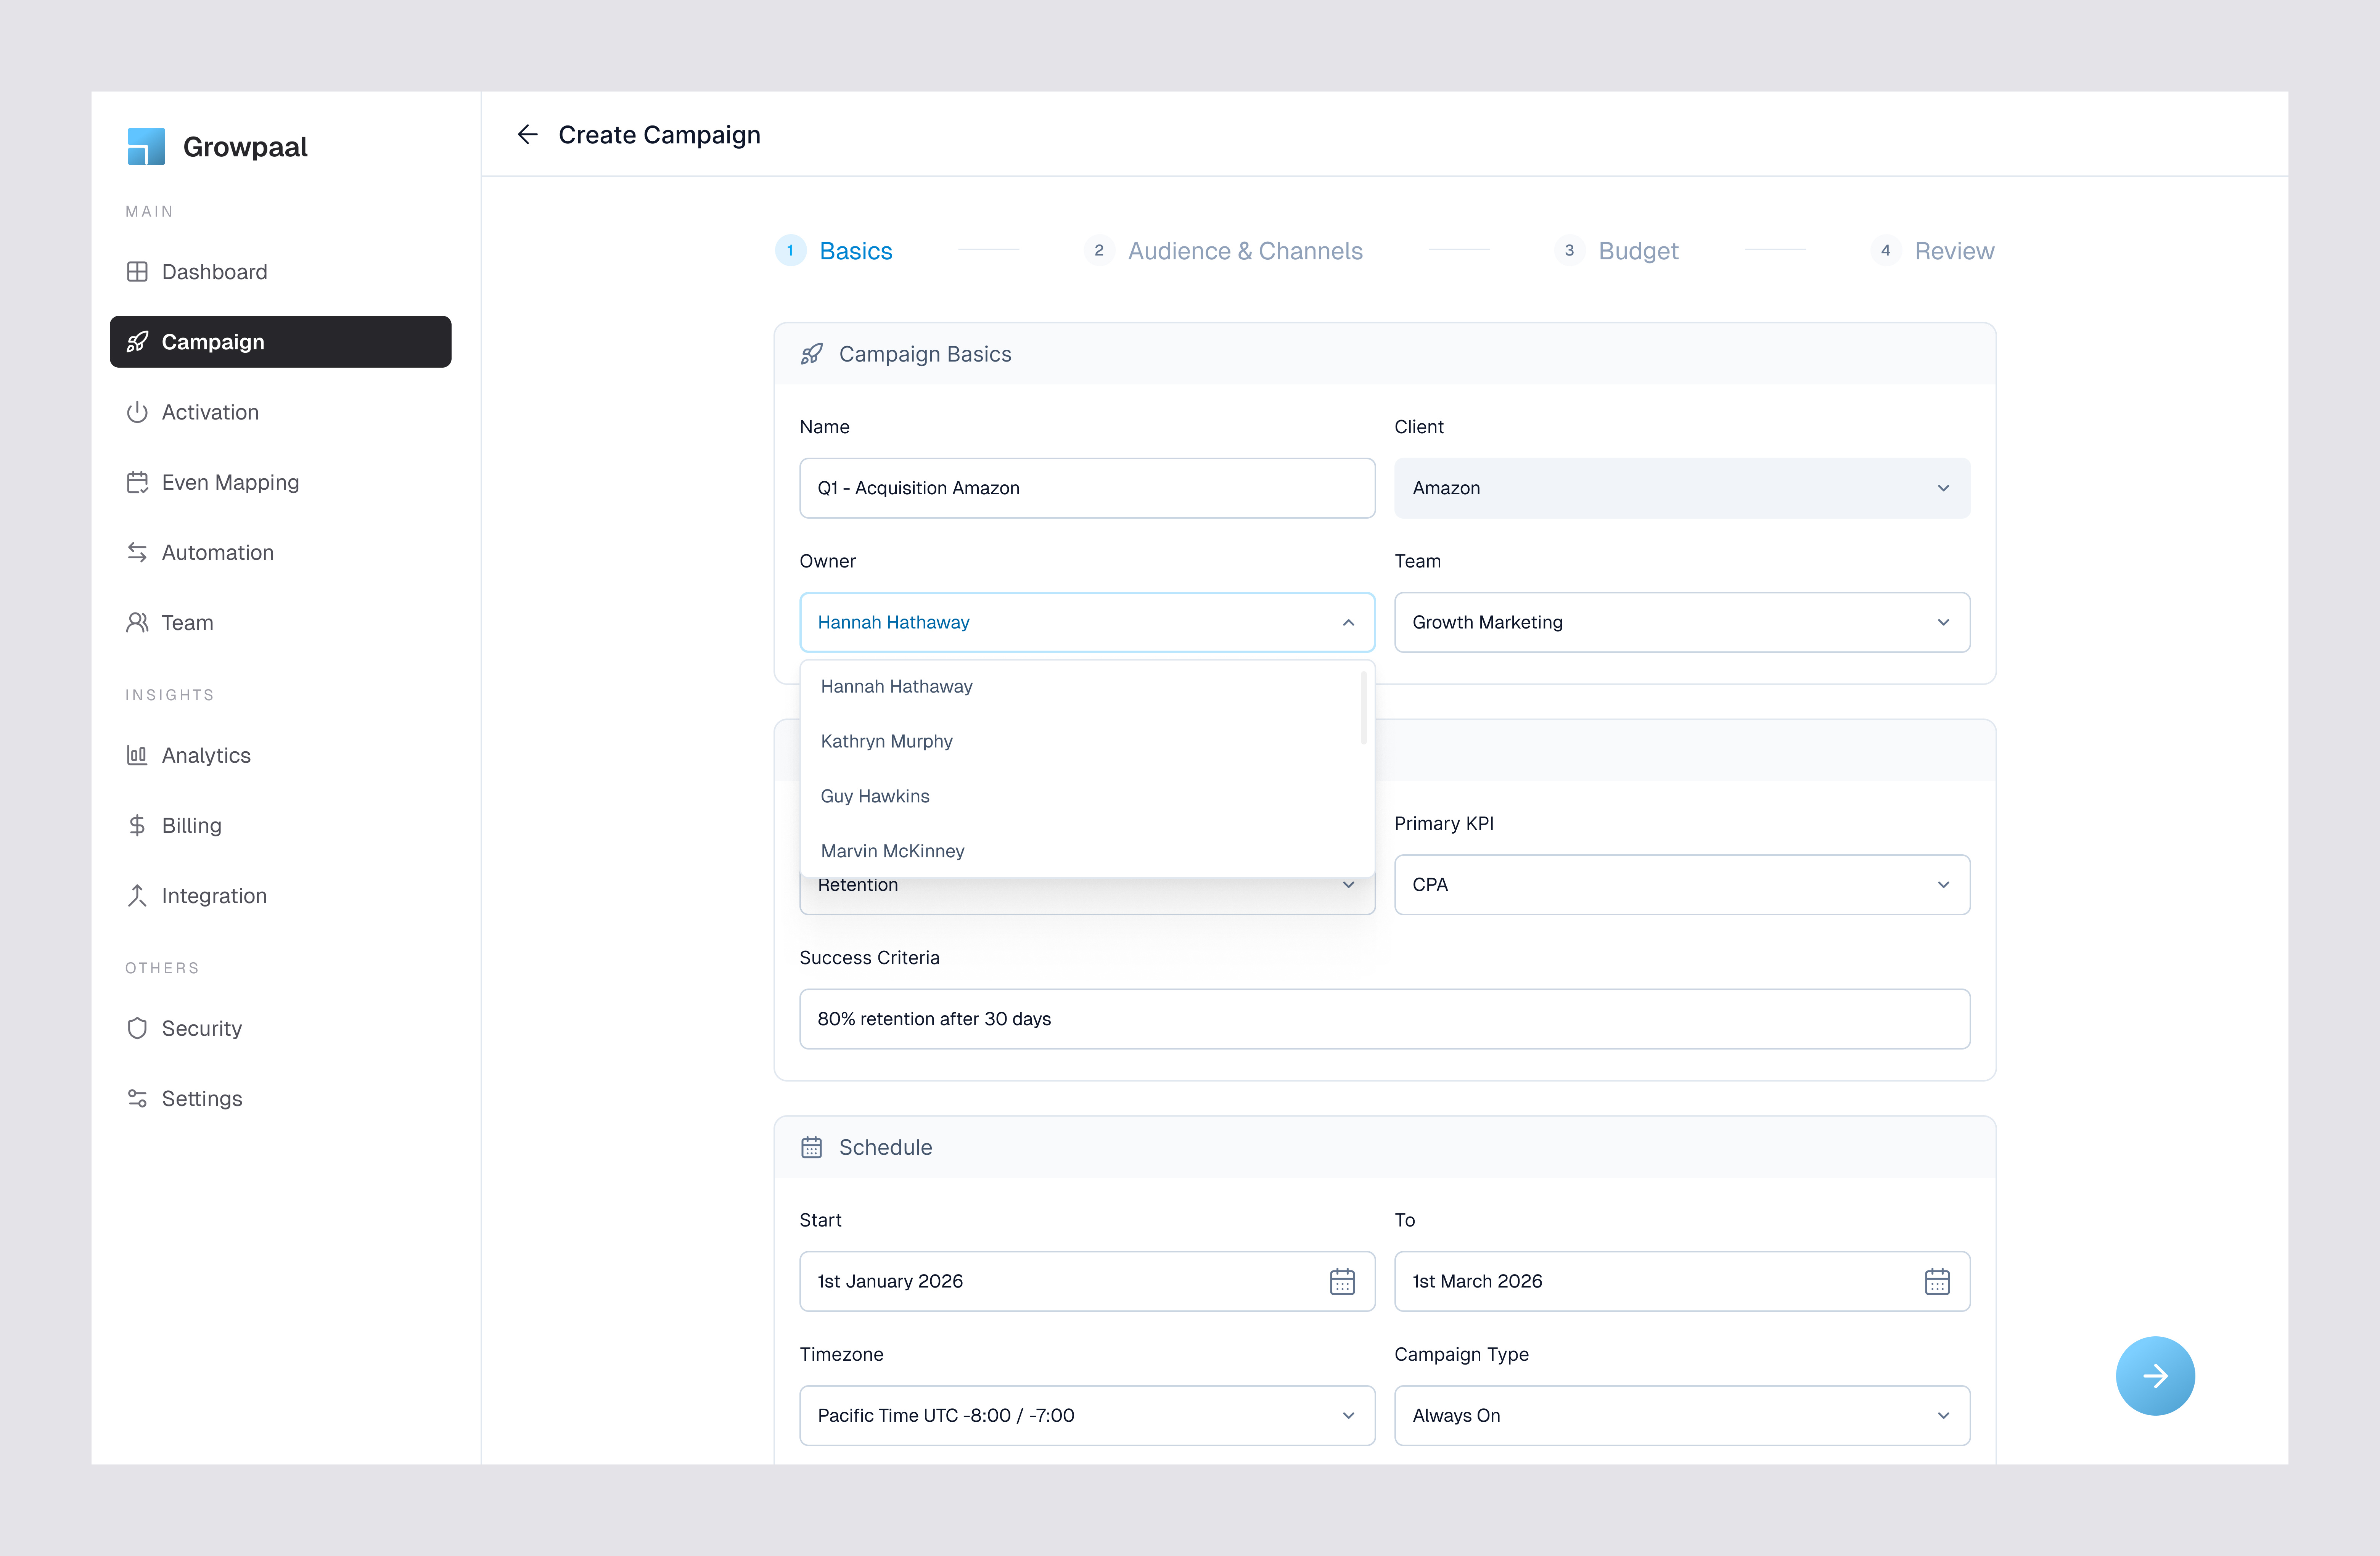Click the Success Criteria text field
This screenshot has width=2380, height=1556.
pyautogui.click(x=1384, y=1018)
